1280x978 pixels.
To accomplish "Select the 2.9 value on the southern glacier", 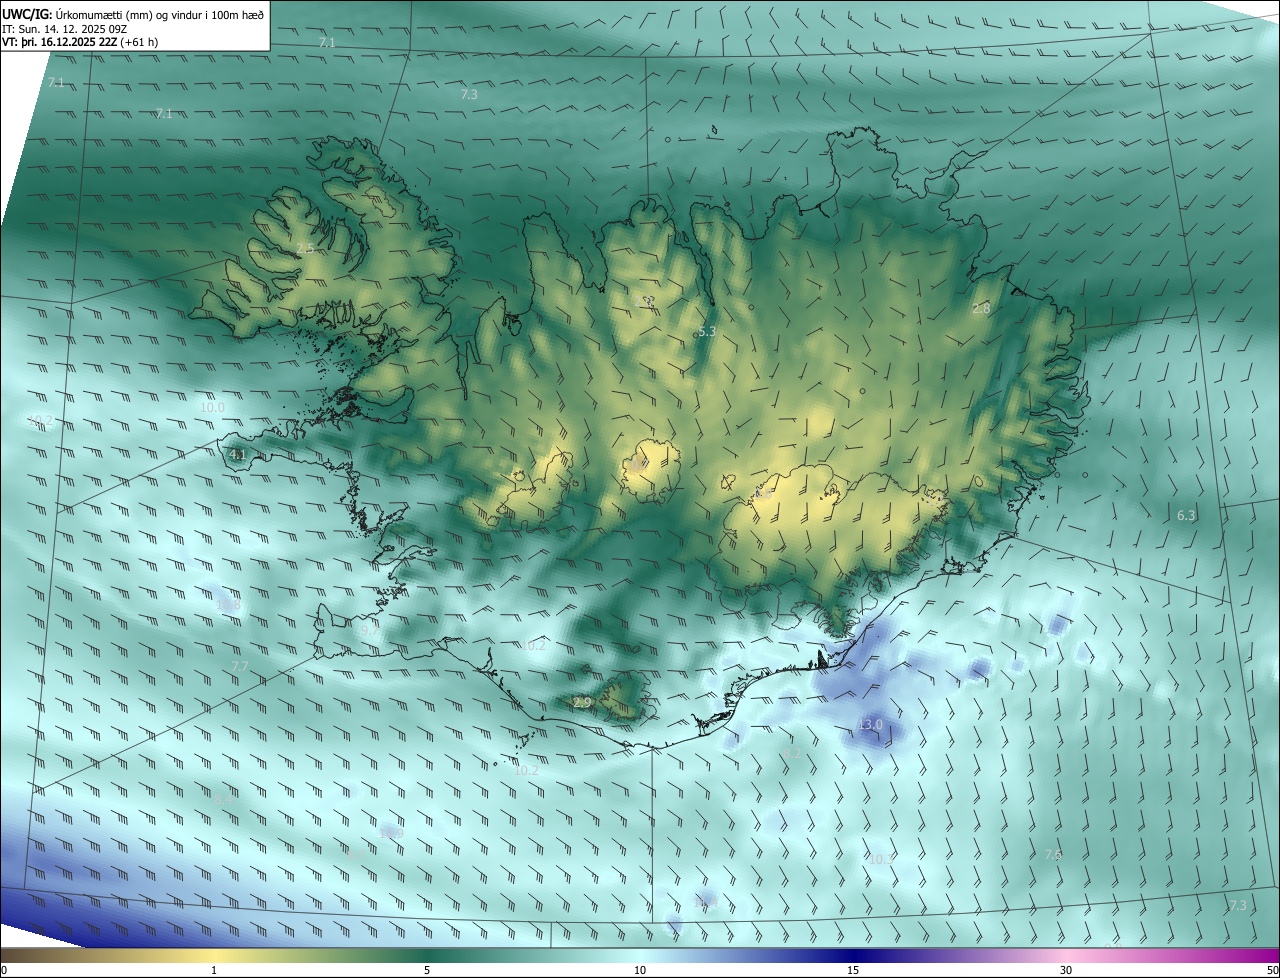I will point(582,703).
